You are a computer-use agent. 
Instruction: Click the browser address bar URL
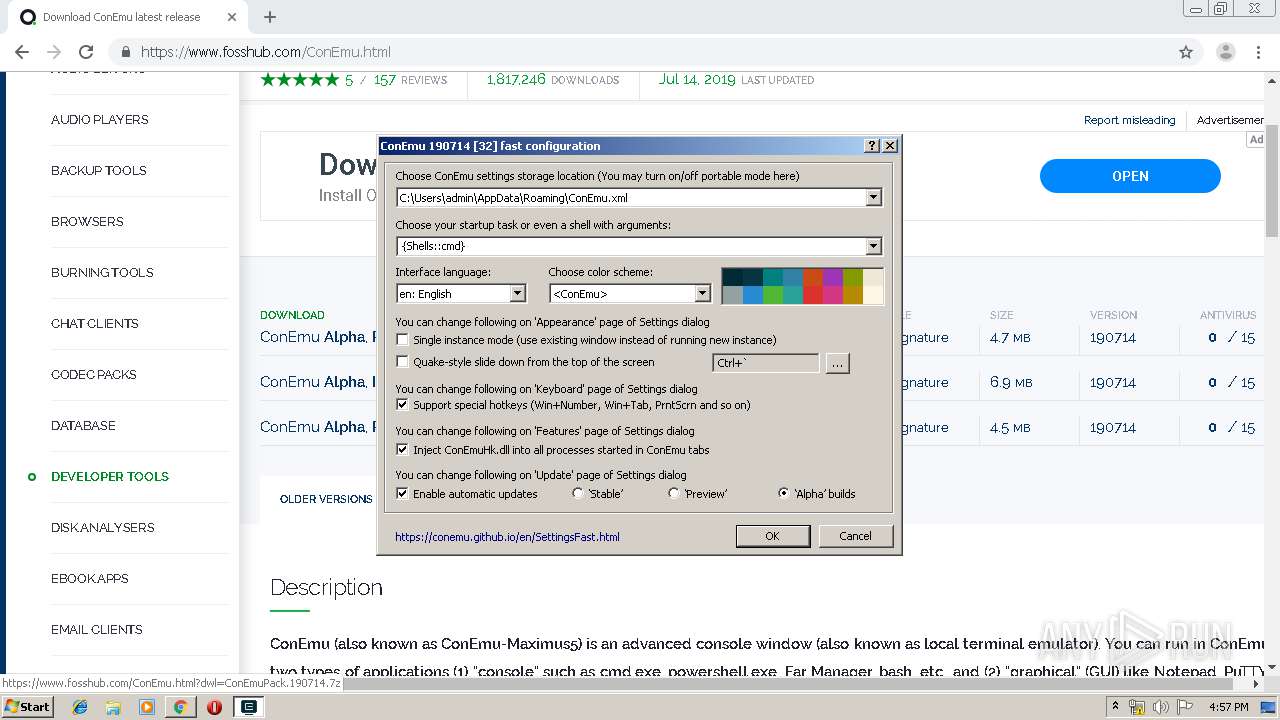266,52
